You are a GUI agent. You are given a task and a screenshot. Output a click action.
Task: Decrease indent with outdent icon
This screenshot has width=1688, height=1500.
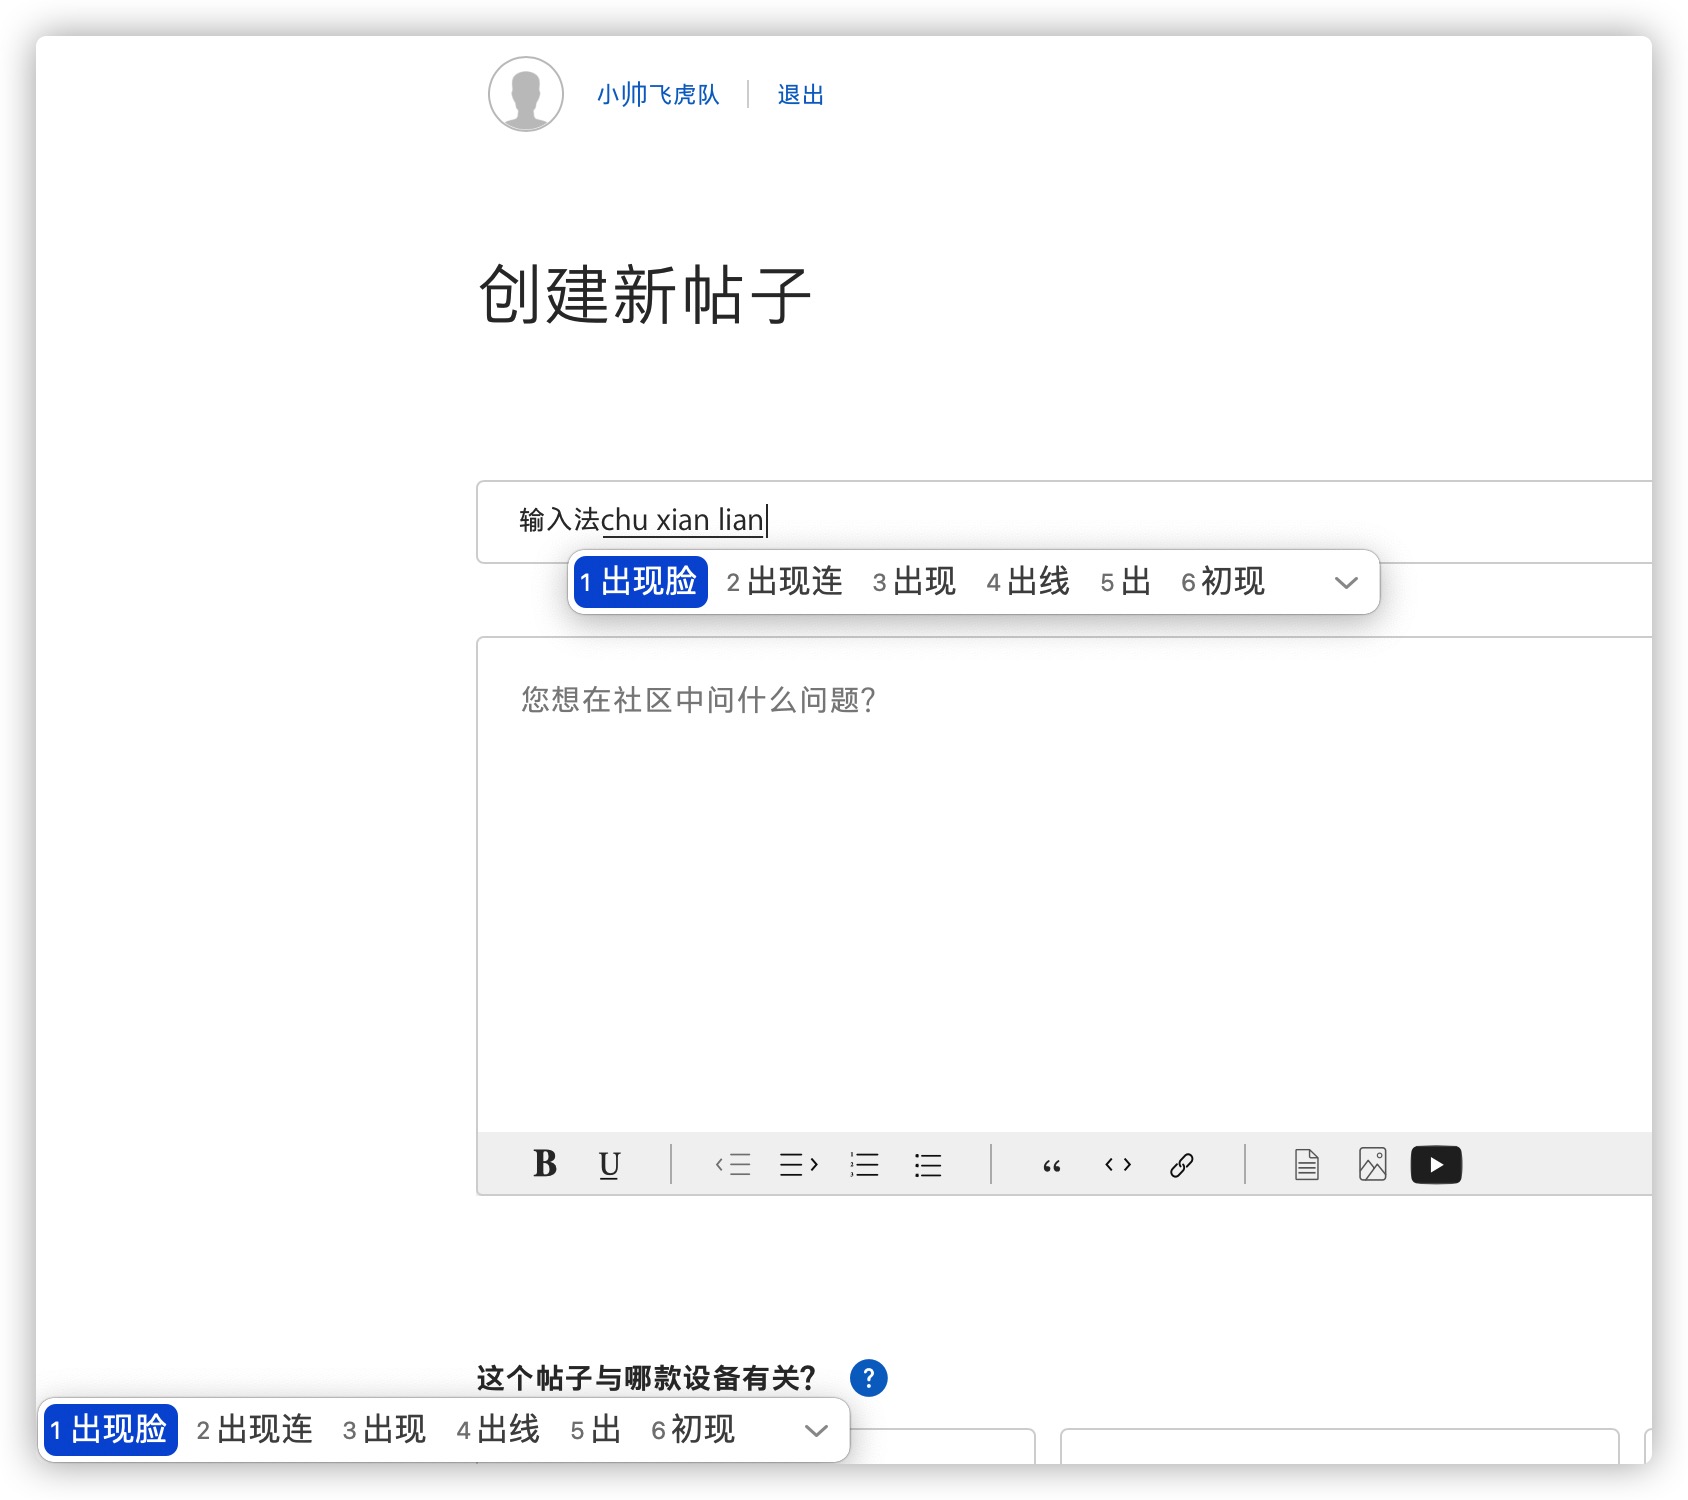coord(733,1164)
